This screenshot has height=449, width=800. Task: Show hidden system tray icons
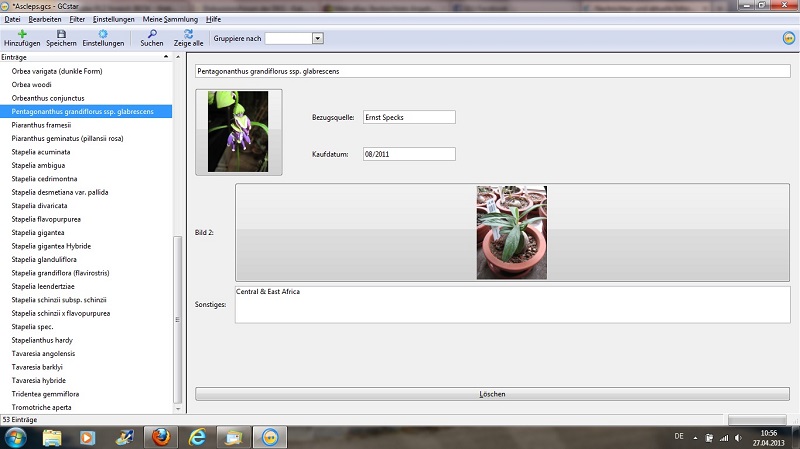pos(694,437)
